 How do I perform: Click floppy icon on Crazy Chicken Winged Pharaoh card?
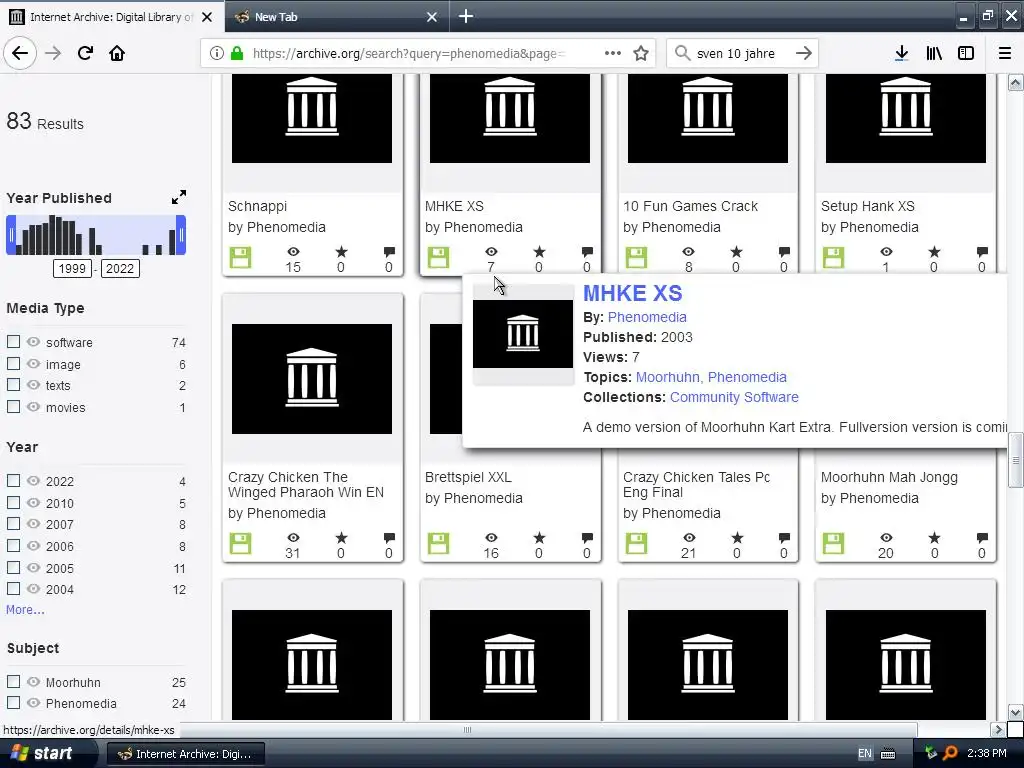(x=240, y=543)
